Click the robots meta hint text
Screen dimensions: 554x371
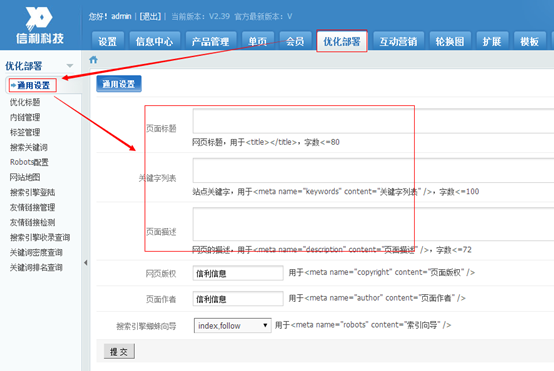tap(363, 325)
